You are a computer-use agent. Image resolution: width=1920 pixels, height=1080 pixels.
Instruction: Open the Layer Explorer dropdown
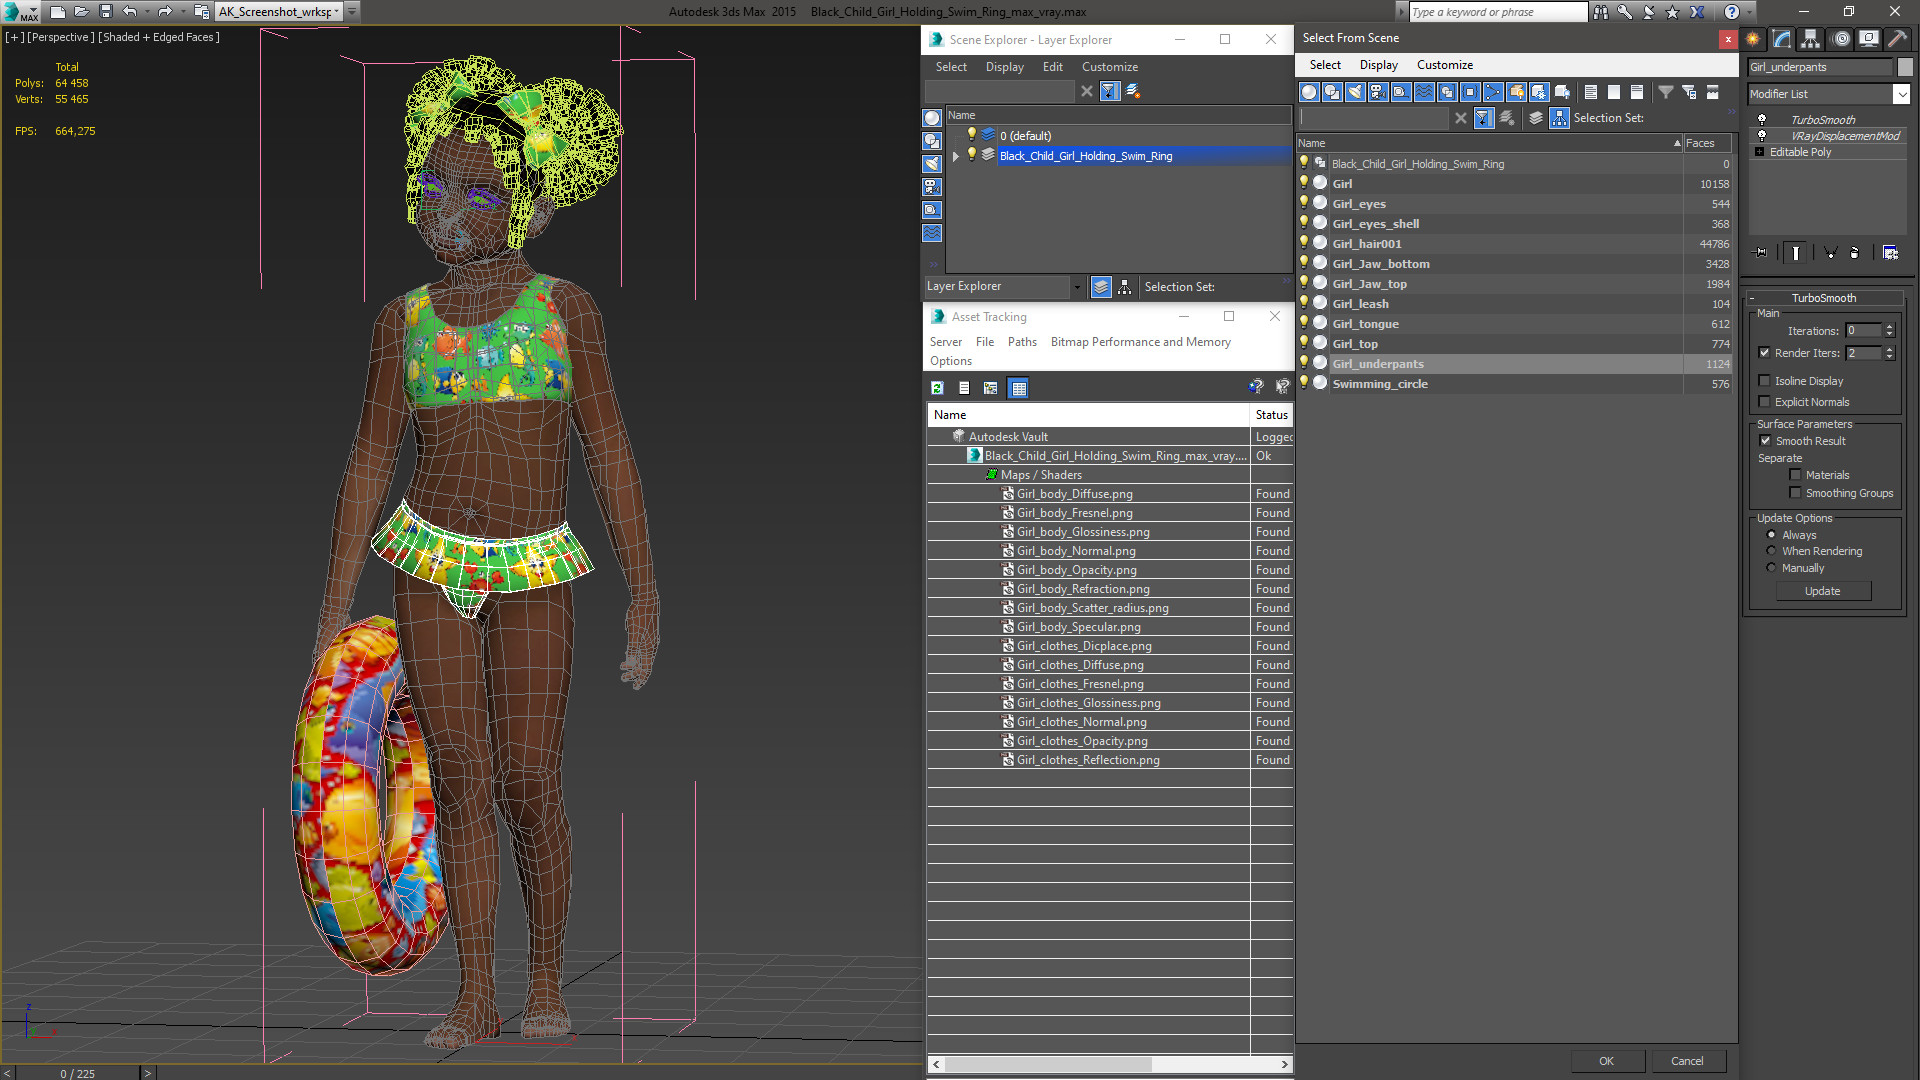(x=1077, y=287)
